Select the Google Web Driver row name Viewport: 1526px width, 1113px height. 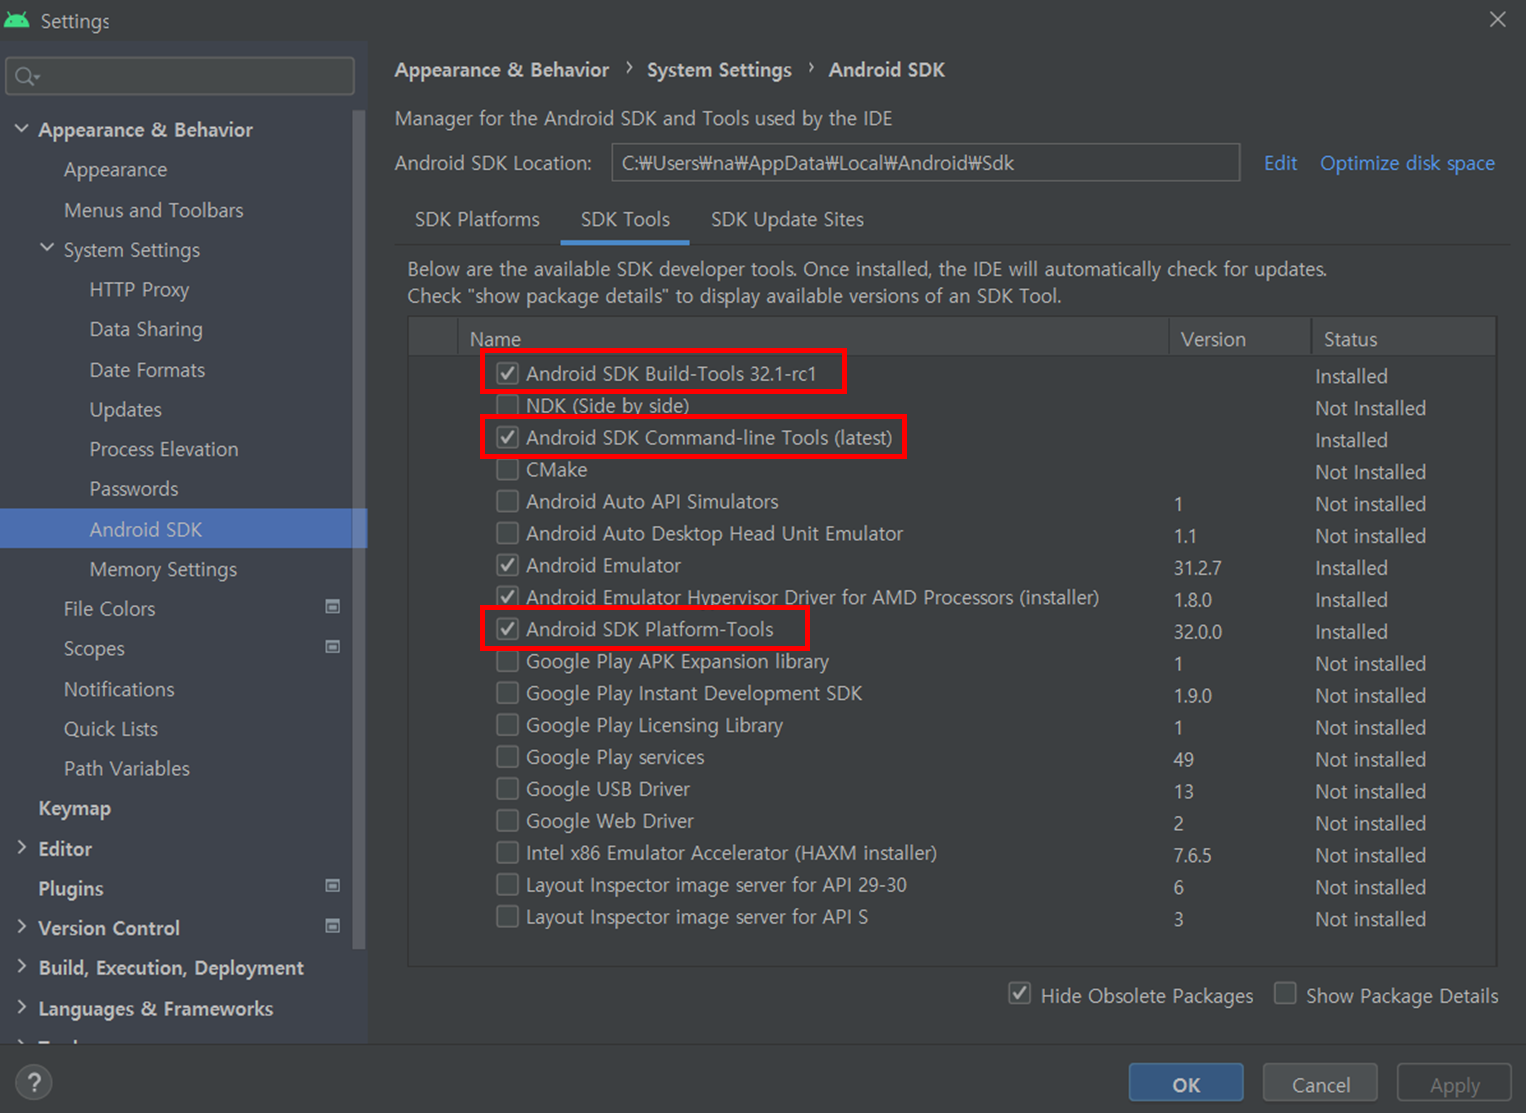[609, 821]
